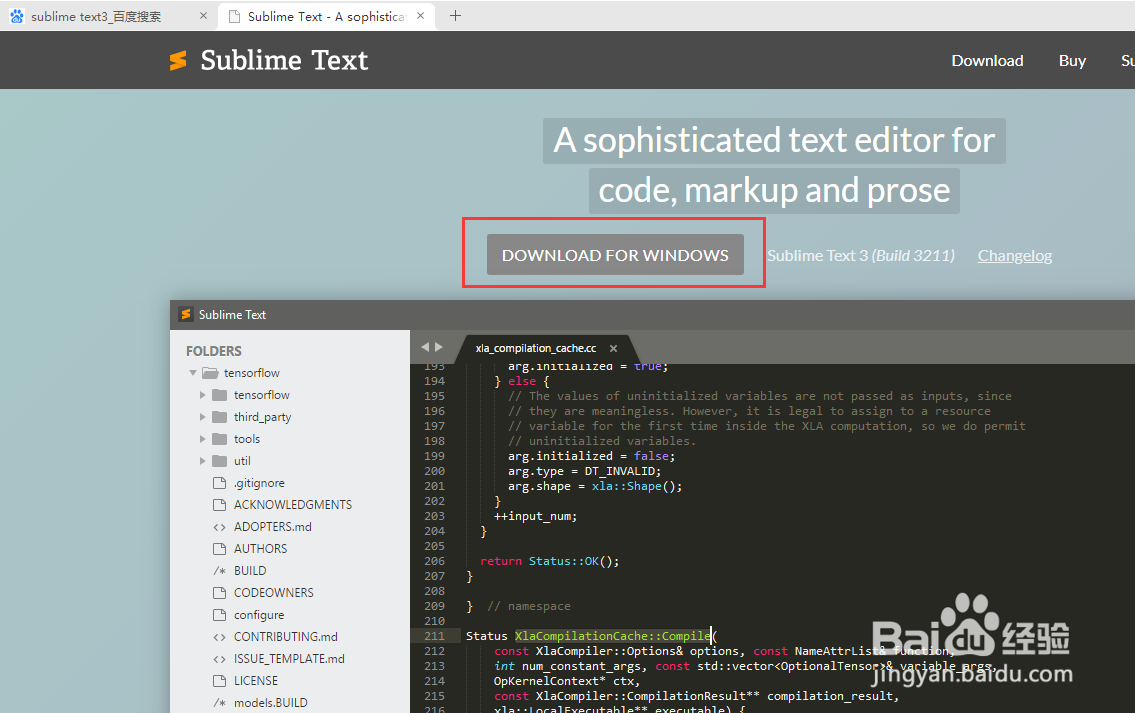Close the xla_compilation_cache.cc editor tab
1135x713 pixels.
(613, 348)
